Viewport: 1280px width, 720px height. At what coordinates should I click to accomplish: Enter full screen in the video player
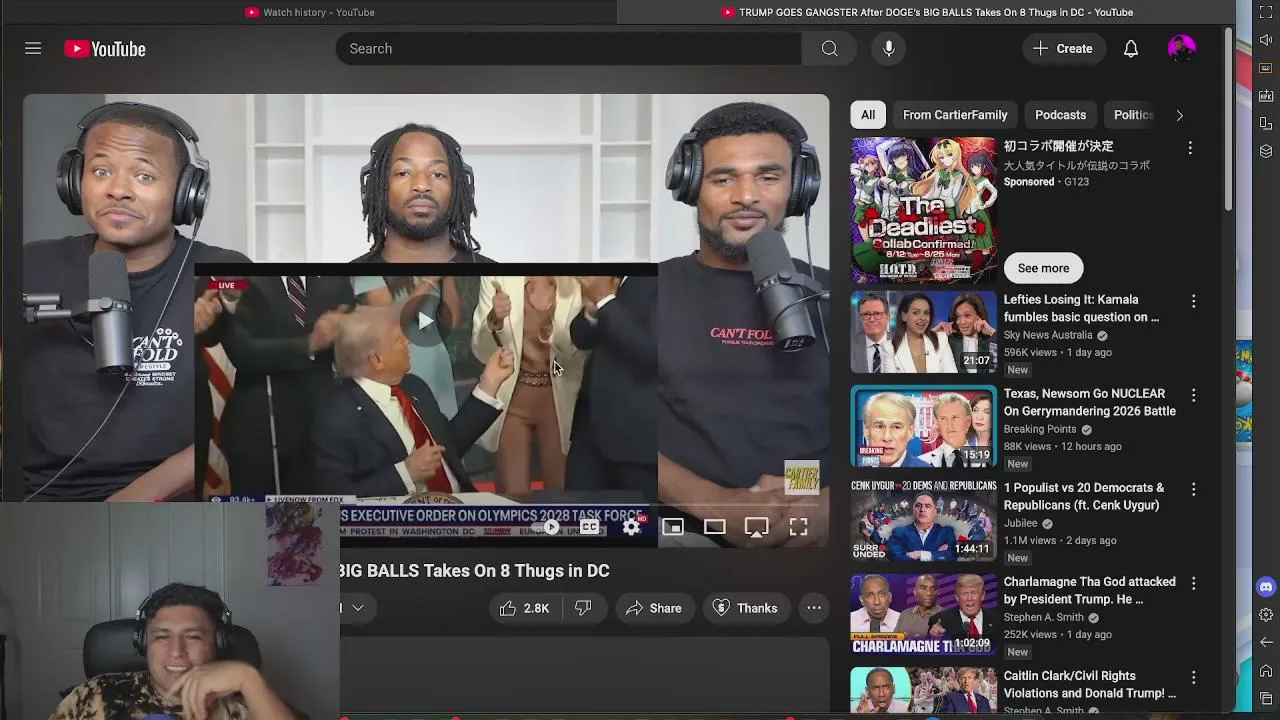[x=798, y=527]
